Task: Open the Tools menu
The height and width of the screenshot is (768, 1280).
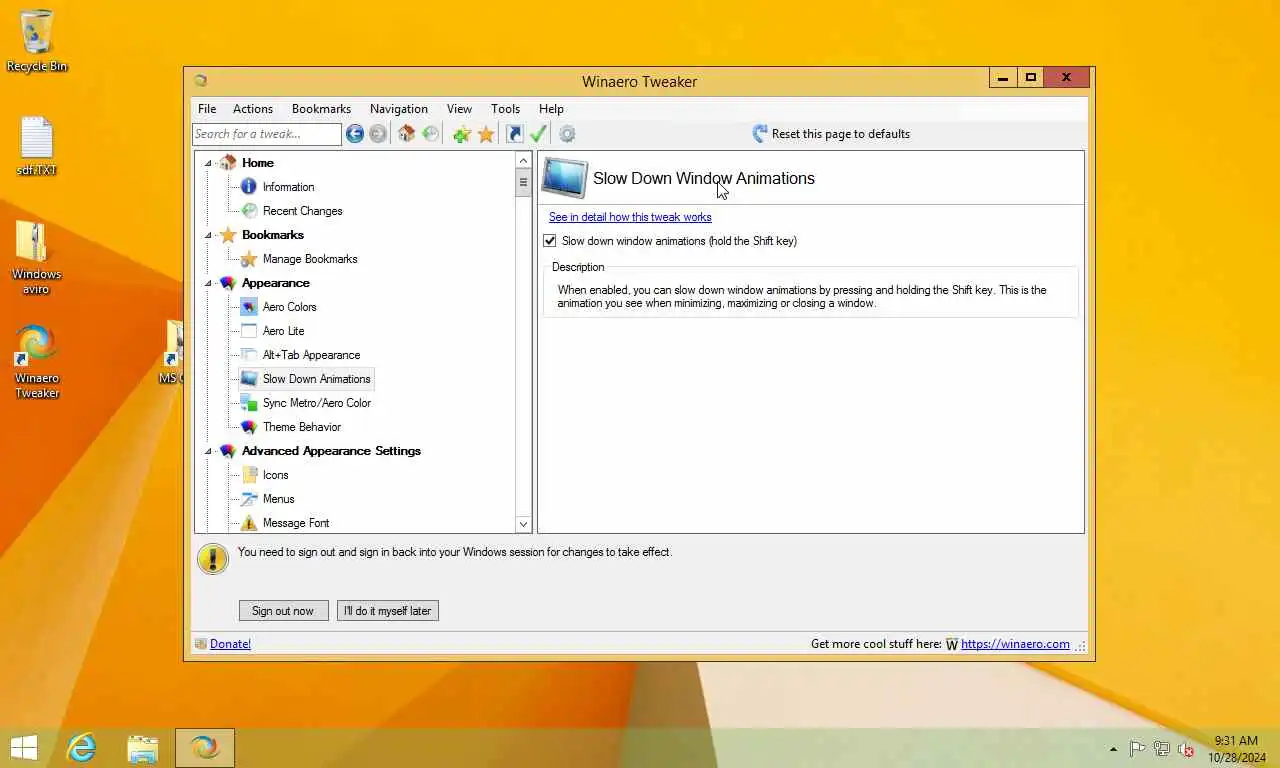Action: [x=505, y=109]
